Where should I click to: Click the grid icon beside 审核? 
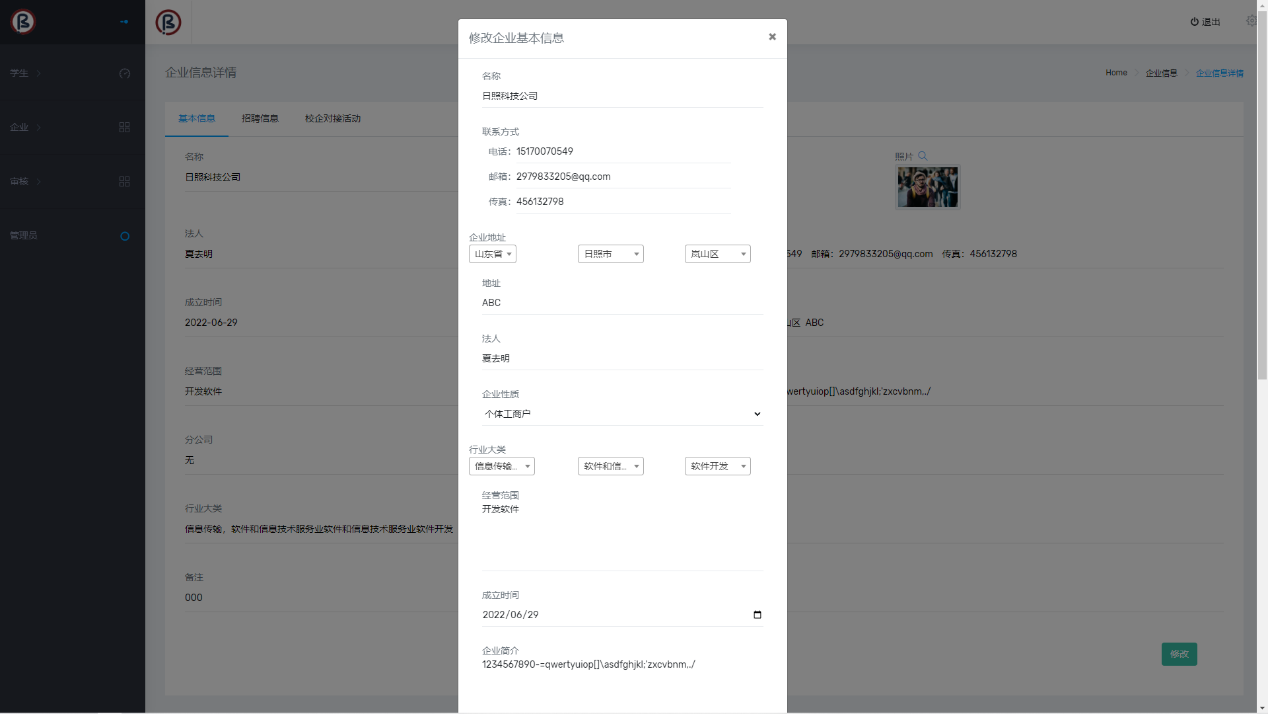124,181
